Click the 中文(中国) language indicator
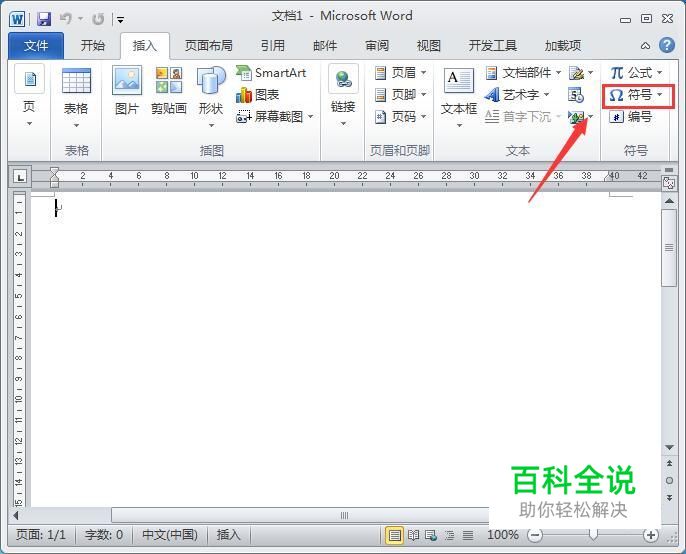This screenshot has width=686, height=554. (x=170, y=535)
